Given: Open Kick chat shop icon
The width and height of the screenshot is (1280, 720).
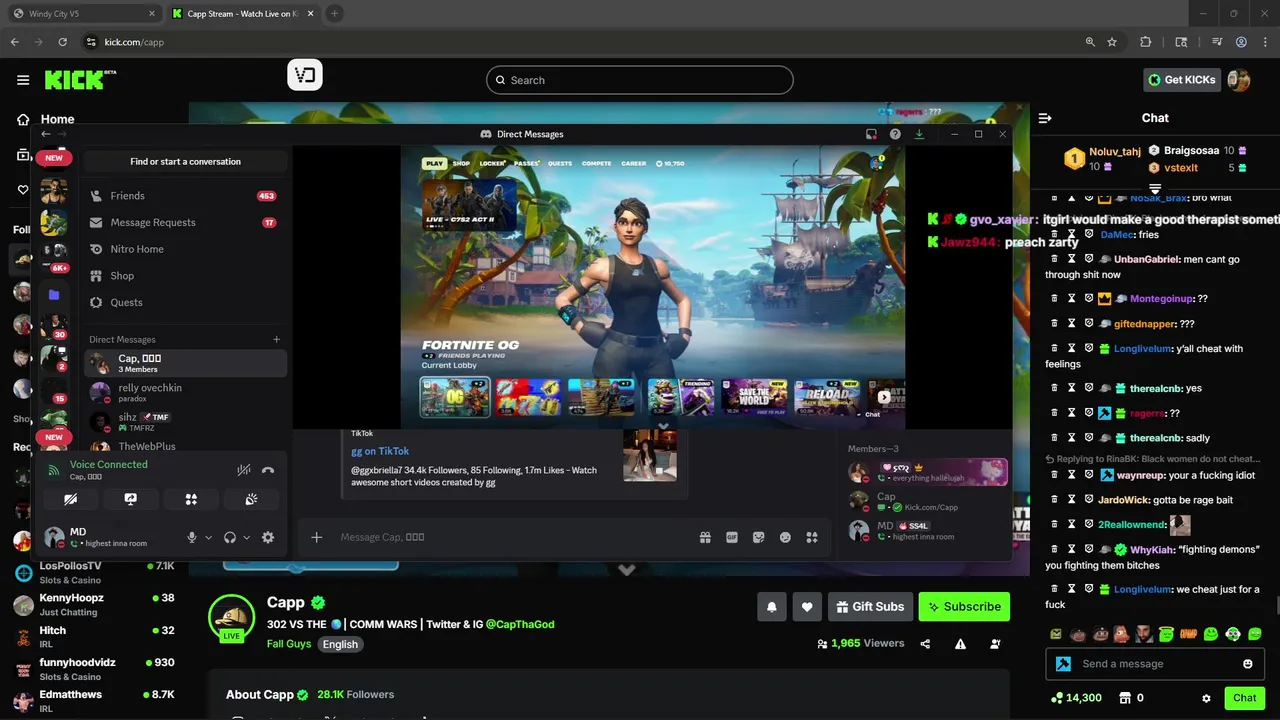Looking at the screenshot, I should click(x=1125, y=698).
